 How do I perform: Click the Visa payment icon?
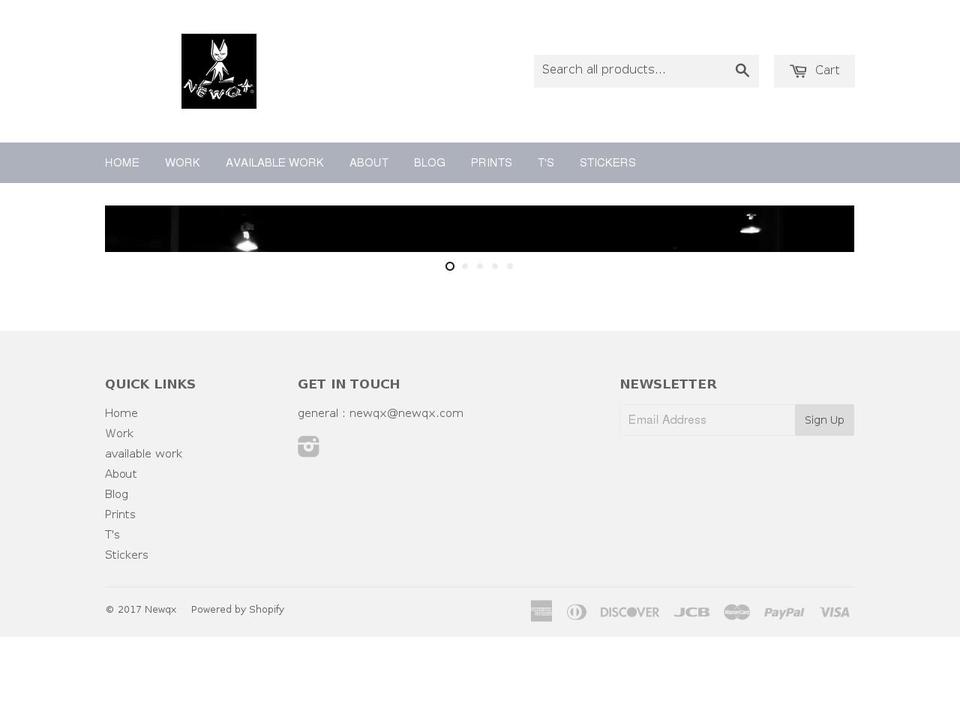834,612
